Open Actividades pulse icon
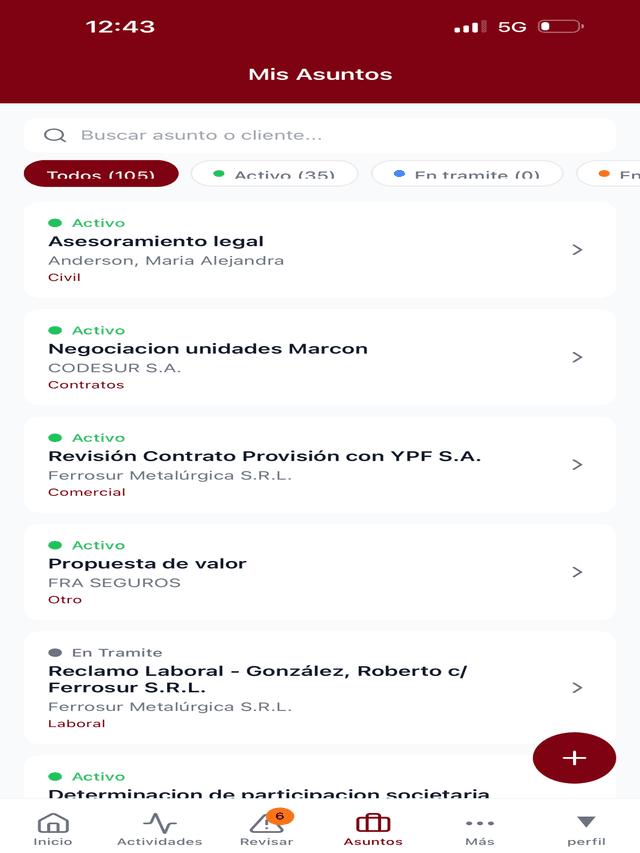The image size is (640, 853). [x=159, y=824]
